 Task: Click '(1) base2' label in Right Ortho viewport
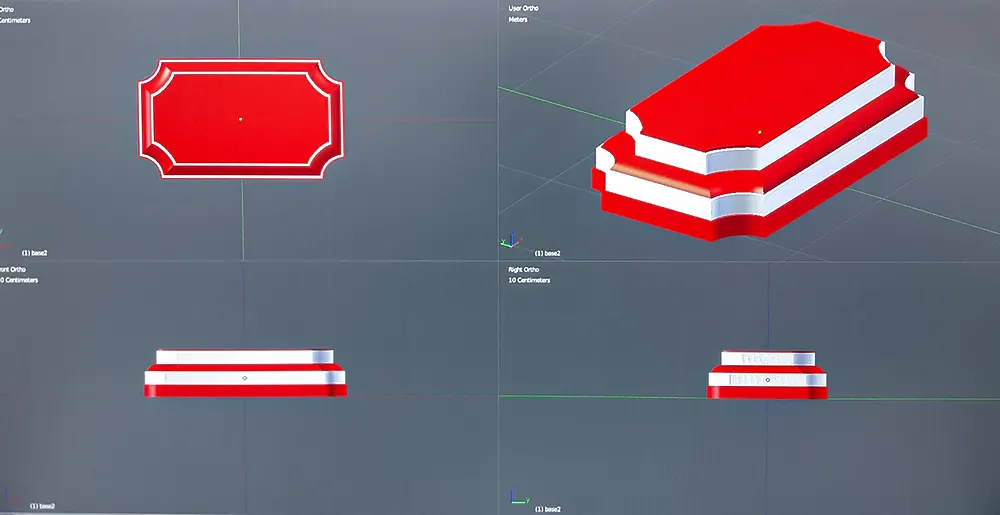(x=547, y=509)
